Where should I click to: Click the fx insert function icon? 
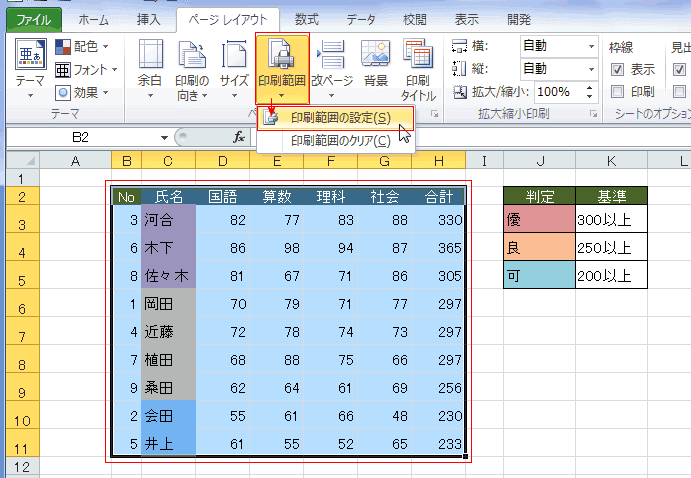point(239,137)
